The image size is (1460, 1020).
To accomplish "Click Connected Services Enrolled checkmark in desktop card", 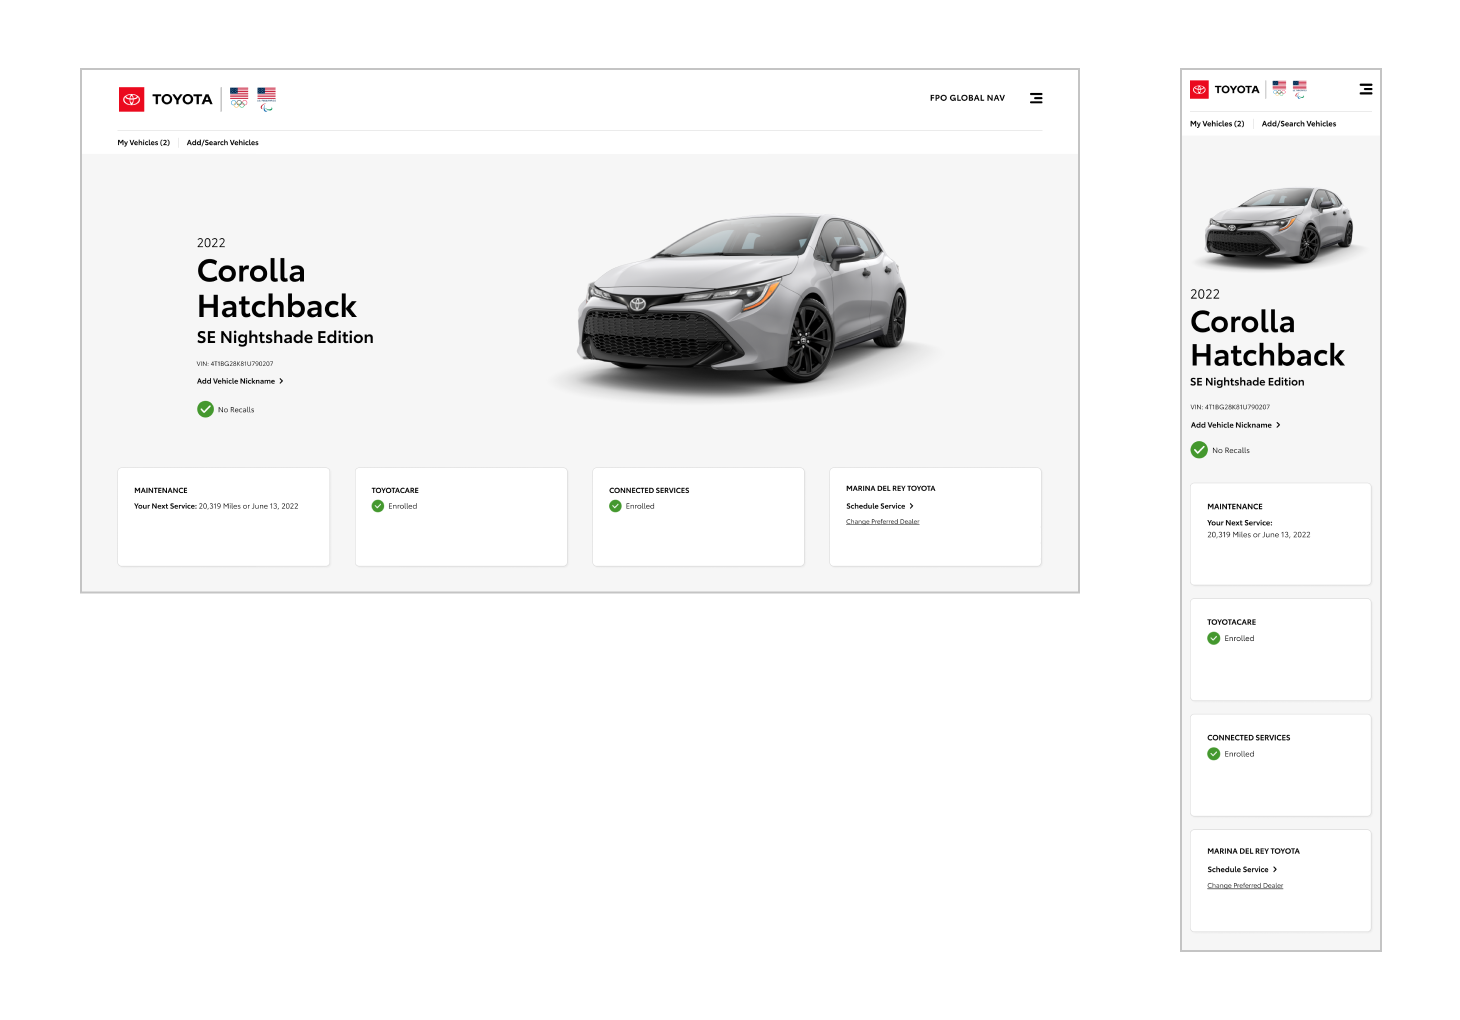I will [x=615, y=506].
